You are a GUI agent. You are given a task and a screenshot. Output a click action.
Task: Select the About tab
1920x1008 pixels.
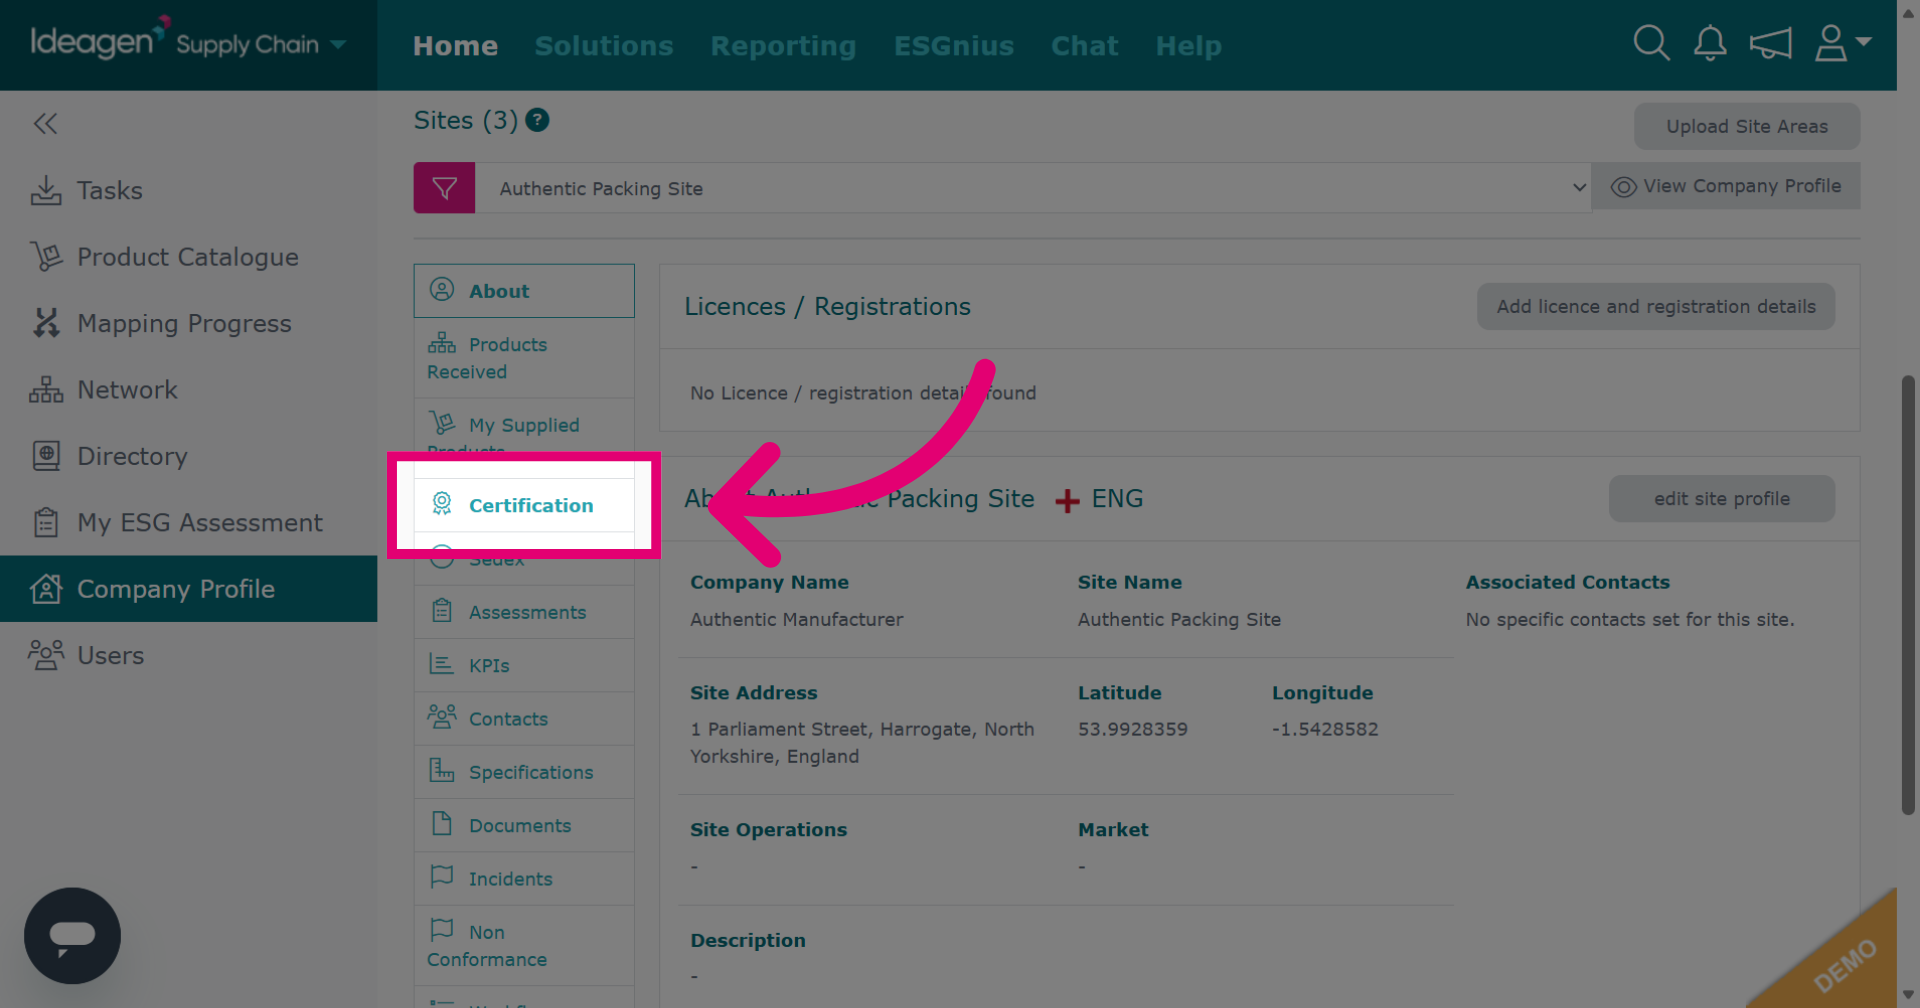tap(524, 291)
